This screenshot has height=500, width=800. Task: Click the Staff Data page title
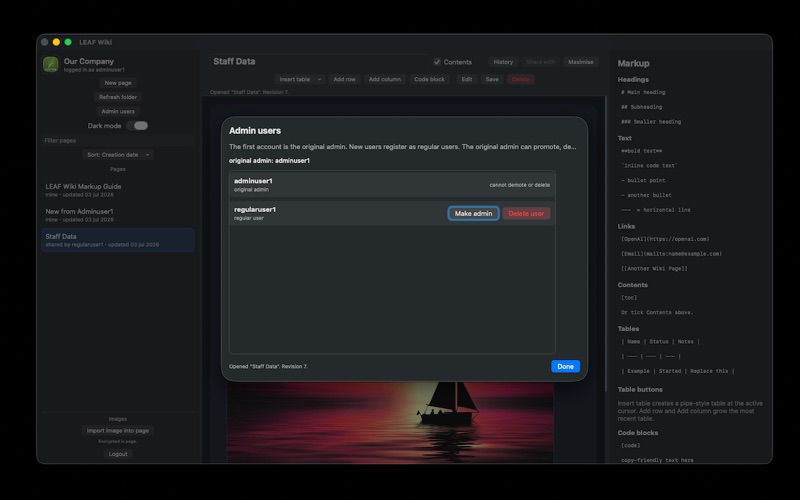pos(234,61)
